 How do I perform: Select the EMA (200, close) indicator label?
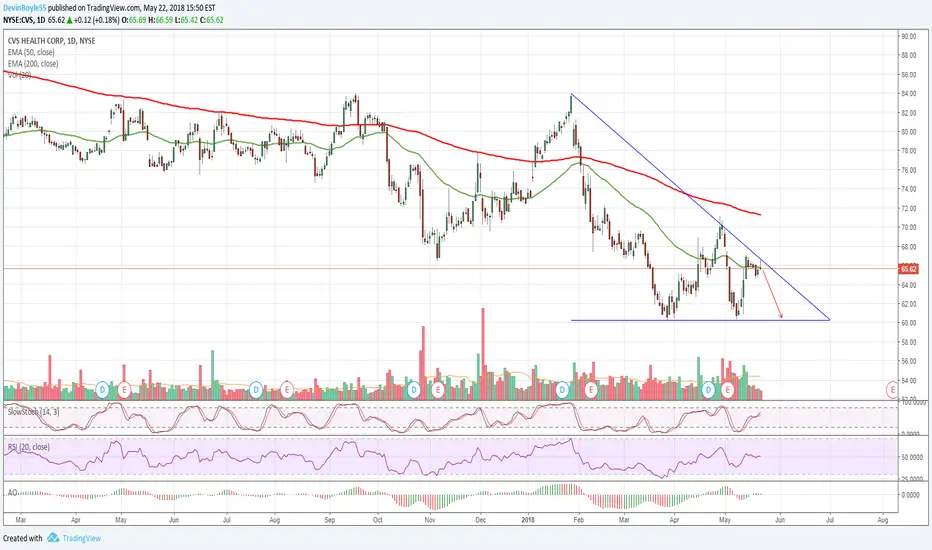[x=33, y=64]
